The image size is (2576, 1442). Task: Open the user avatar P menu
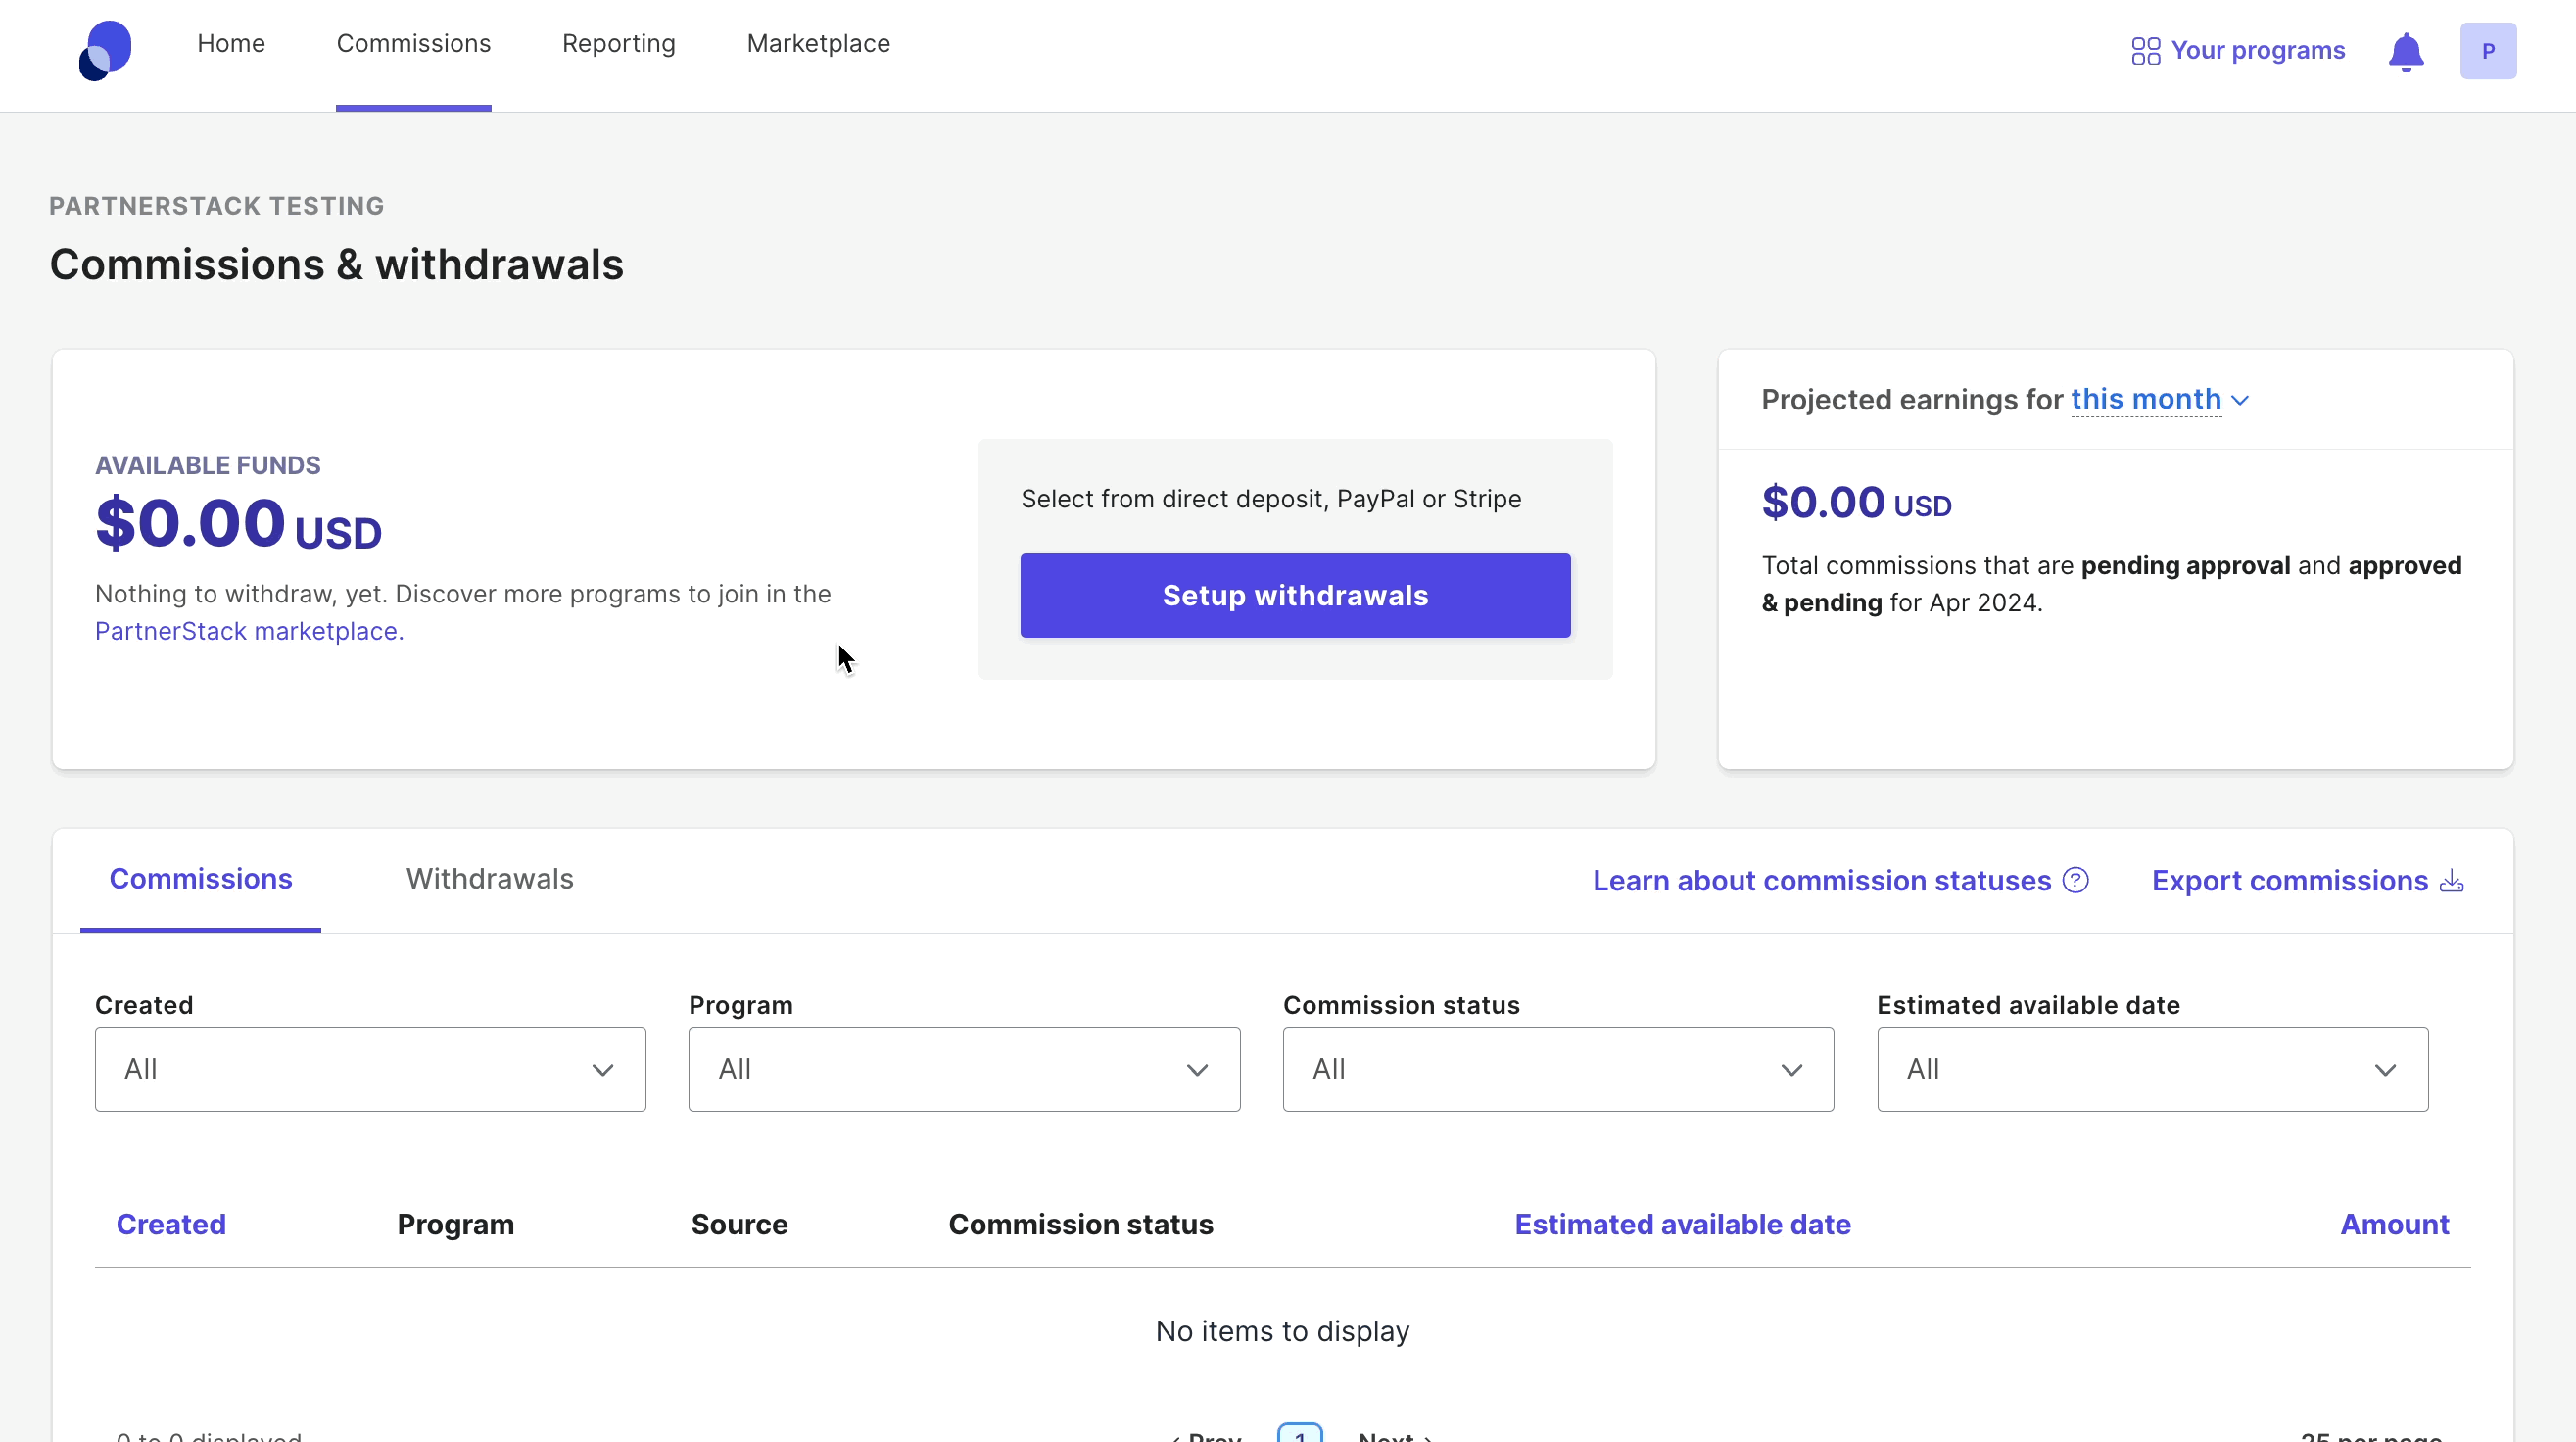2488,51
